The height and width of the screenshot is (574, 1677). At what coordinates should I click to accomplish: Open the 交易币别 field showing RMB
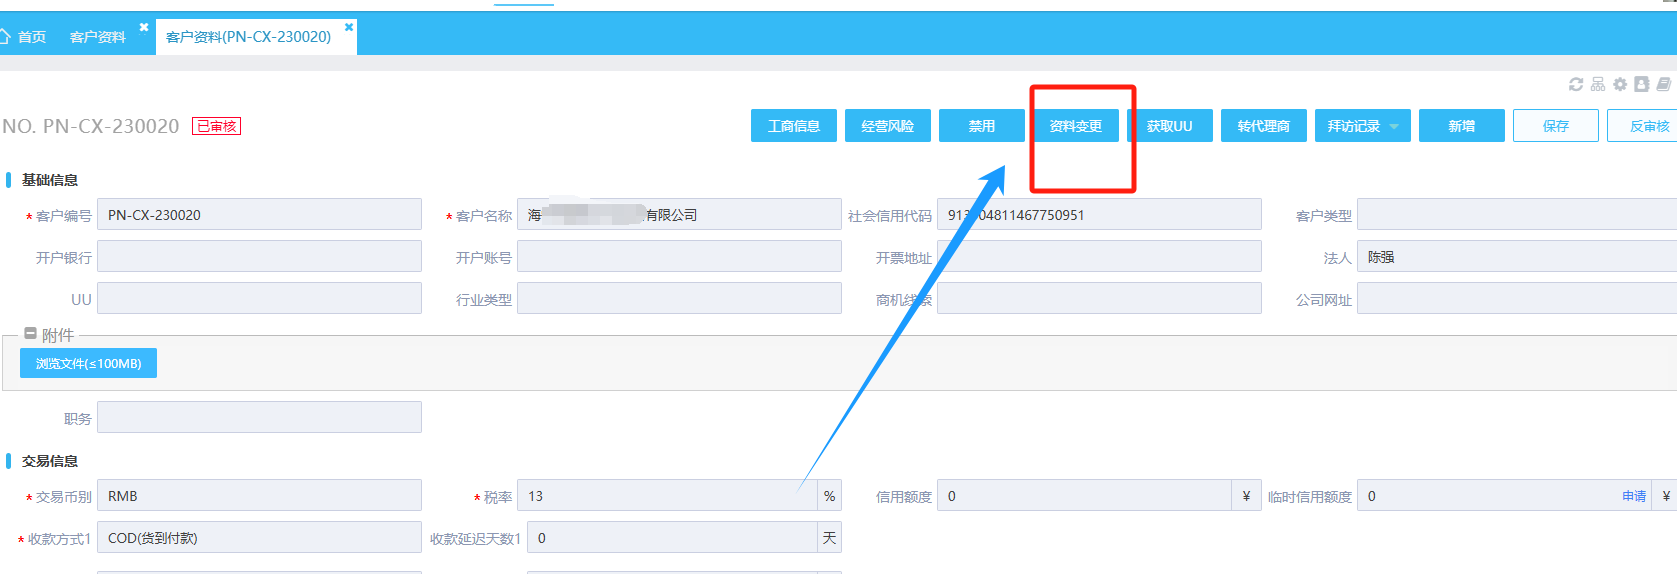pos(259,496)
